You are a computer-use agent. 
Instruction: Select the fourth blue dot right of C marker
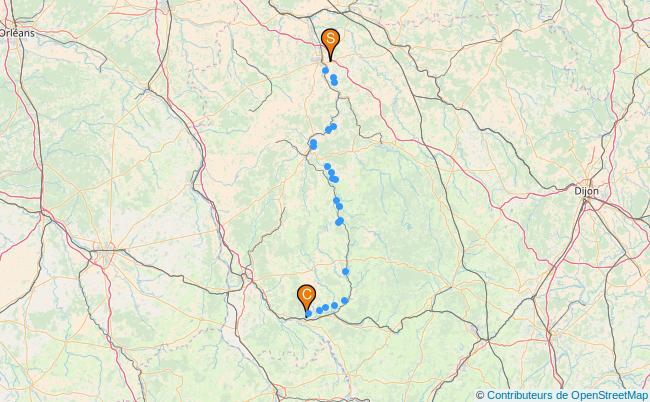point(335,305)
